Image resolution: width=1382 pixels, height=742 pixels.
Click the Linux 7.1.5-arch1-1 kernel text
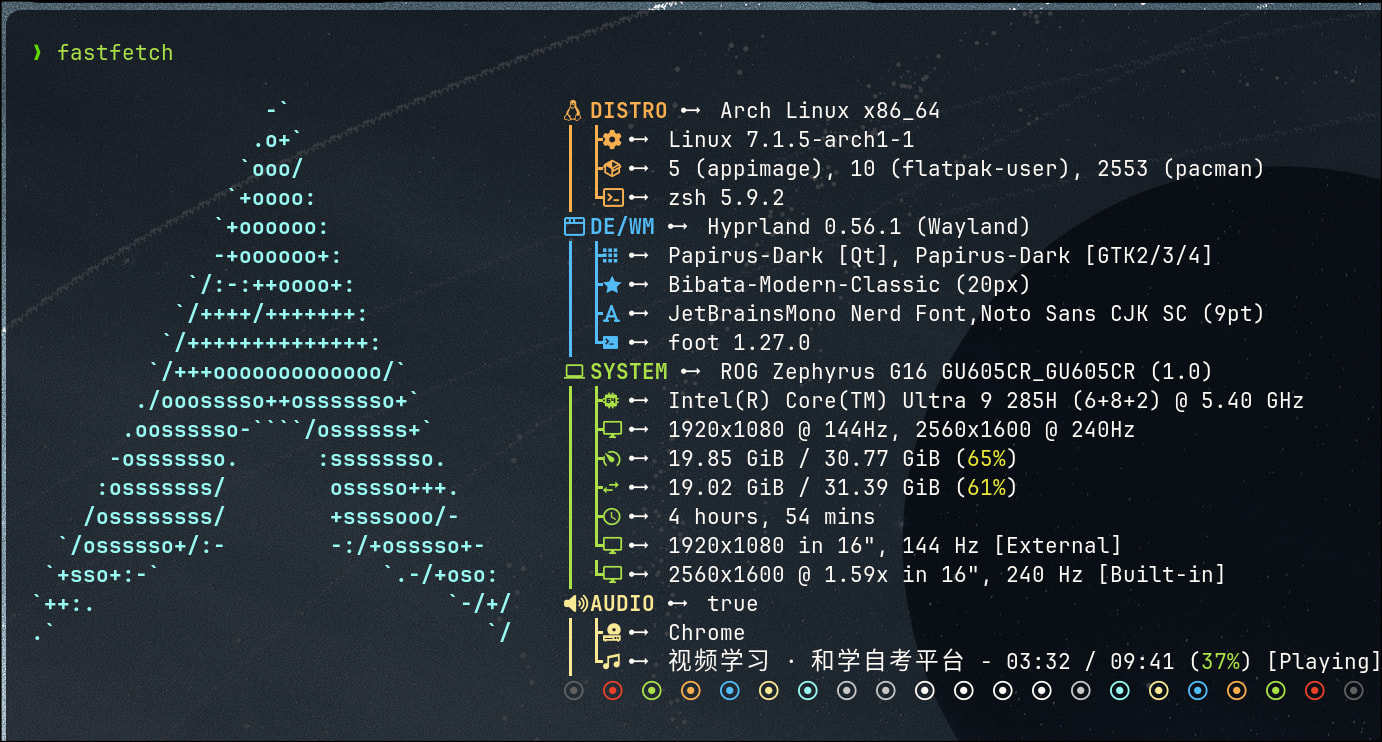791,140
